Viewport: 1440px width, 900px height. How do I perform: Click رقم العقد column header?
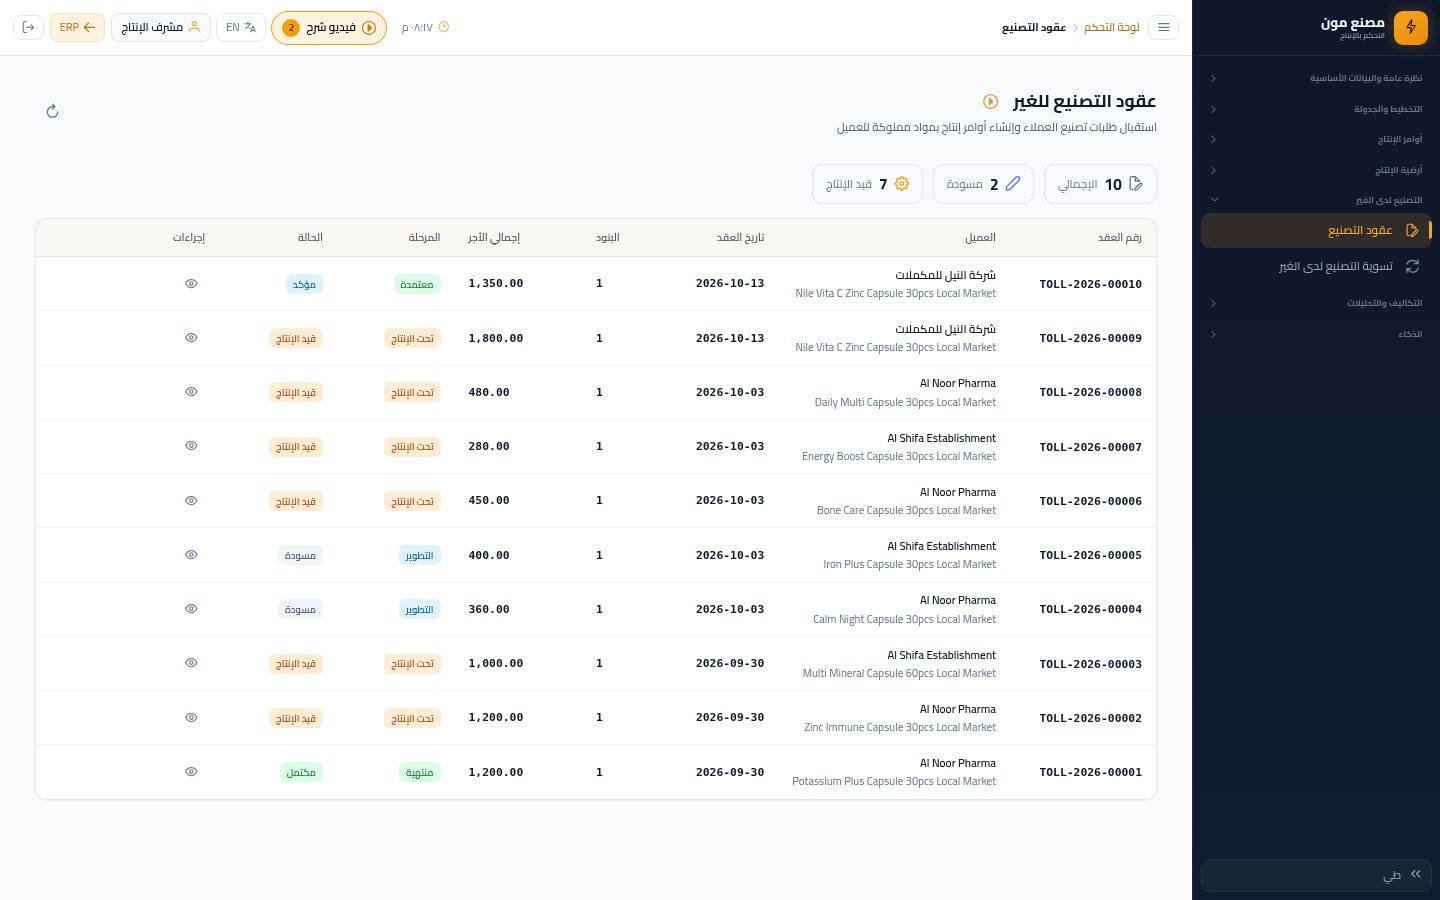coord(1120,238)
